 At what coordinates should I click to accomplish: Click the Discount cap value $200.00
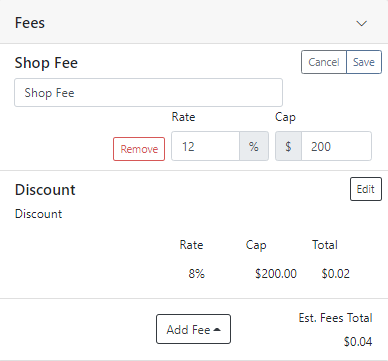point(276,274)
